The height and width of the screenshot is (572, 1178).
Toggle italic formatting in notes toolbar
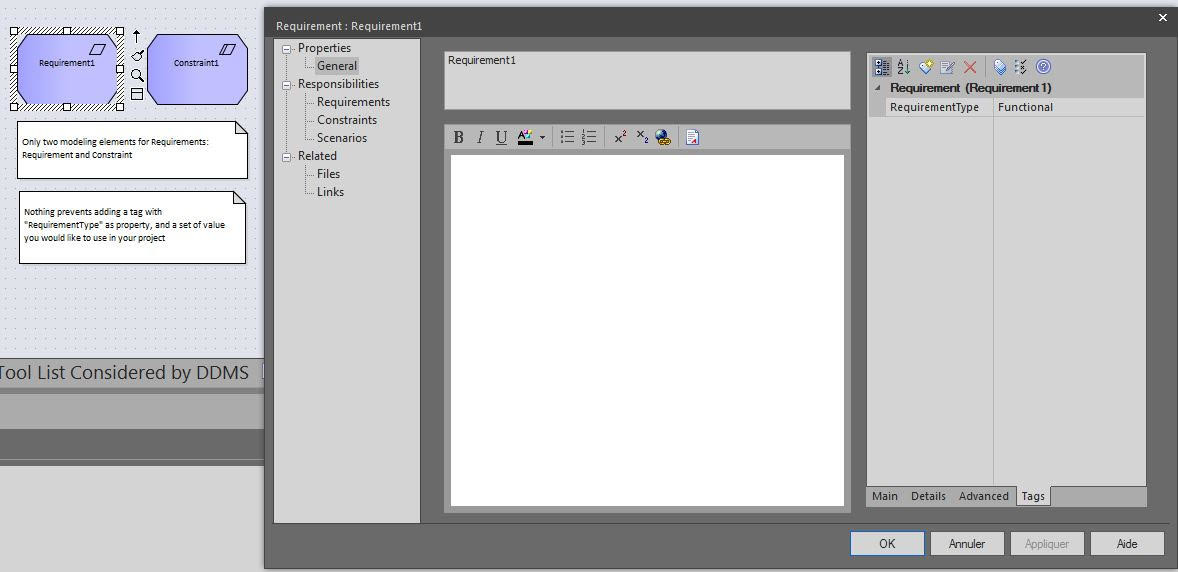tap(479, 137)
